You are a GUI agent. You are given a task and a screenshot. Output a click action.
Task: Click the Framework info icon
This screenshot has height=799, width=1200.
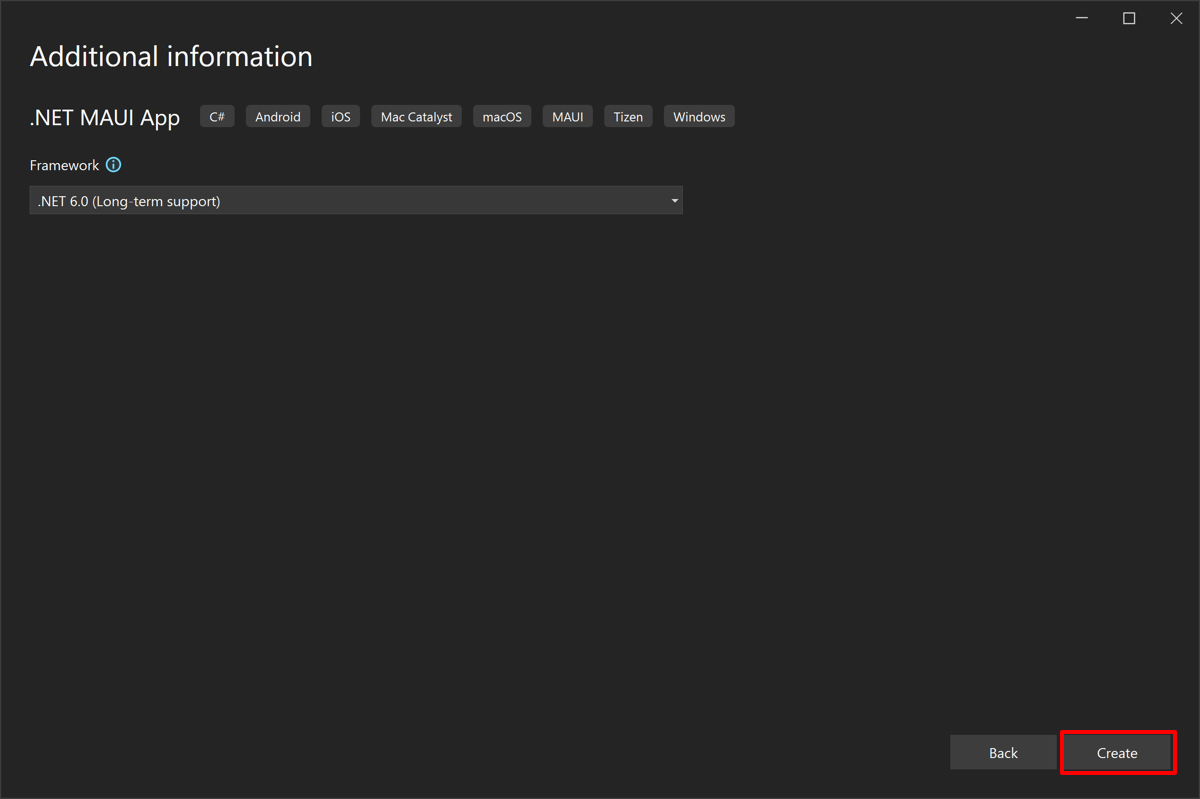pyautogui.click(x=113, y=165)
